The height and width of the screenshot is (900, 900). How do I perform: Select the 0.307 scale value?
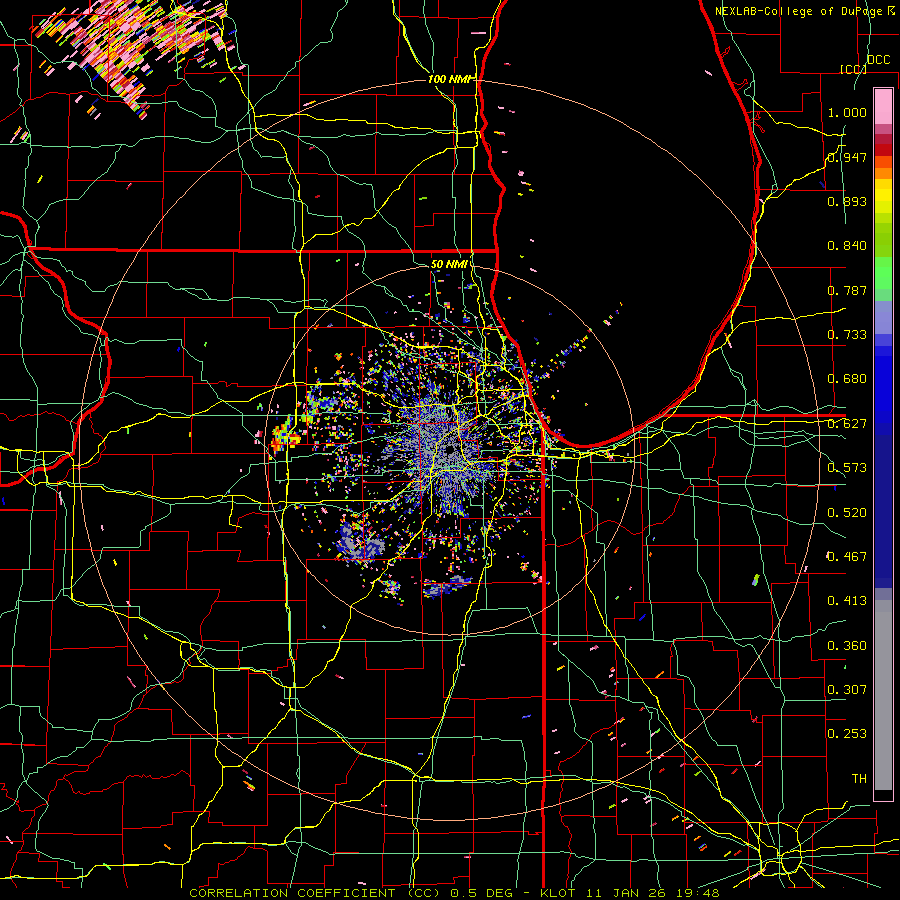click(847, 690)
